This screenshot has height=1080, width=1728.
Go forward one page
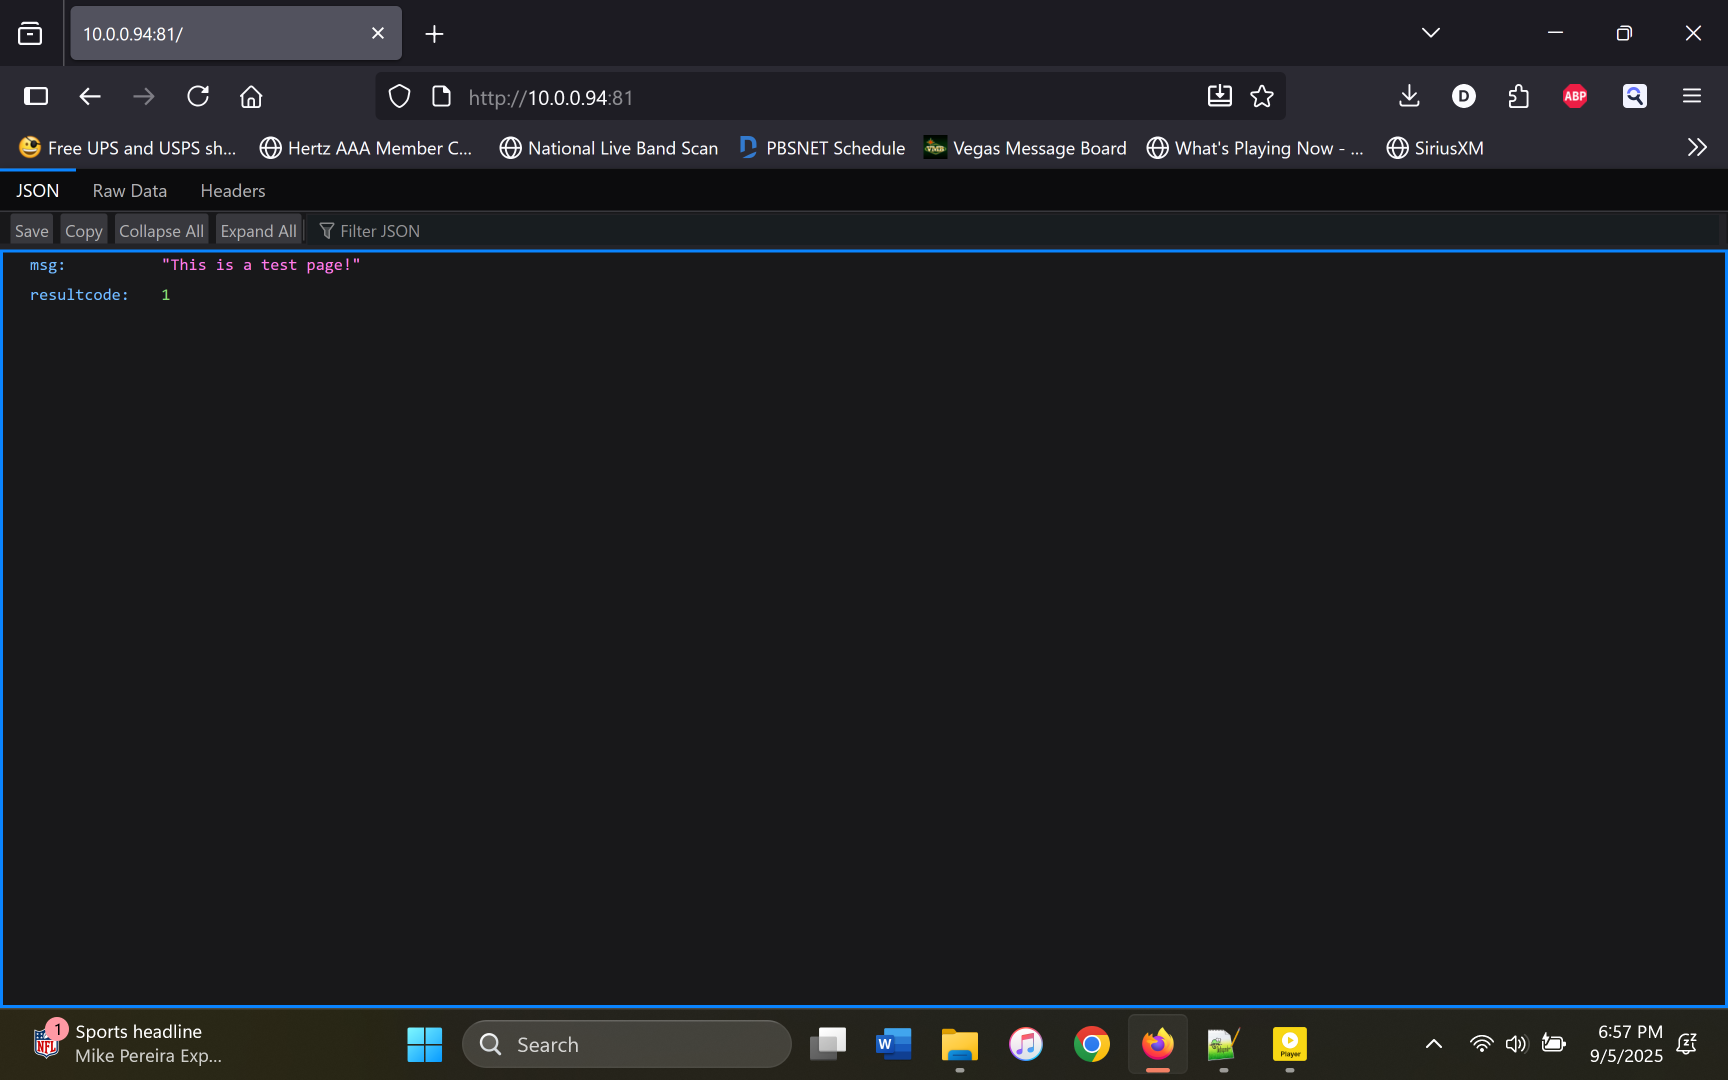coord(144,96)
